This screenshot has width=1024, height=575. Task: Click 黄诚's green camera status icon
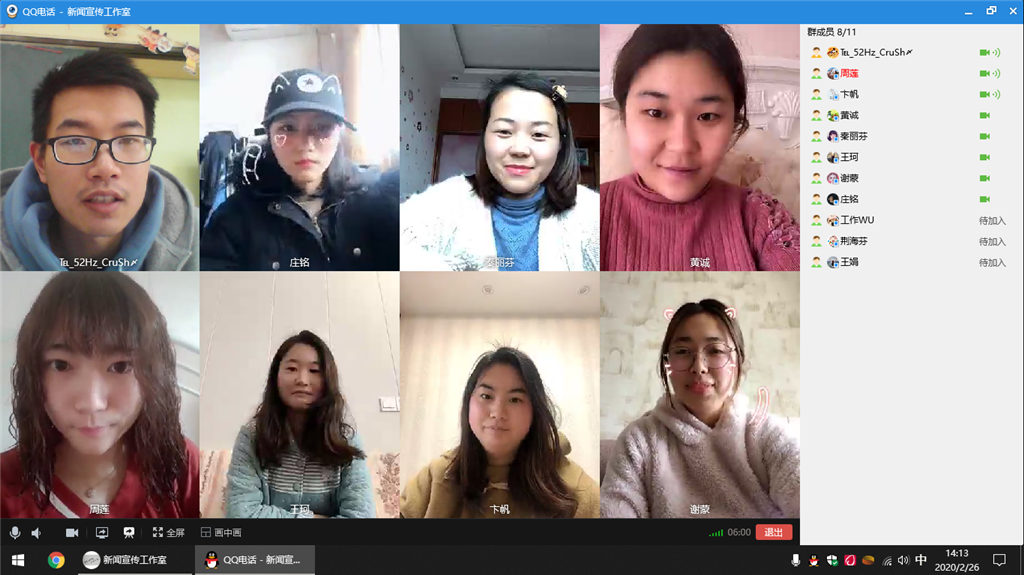coord(985,116)
